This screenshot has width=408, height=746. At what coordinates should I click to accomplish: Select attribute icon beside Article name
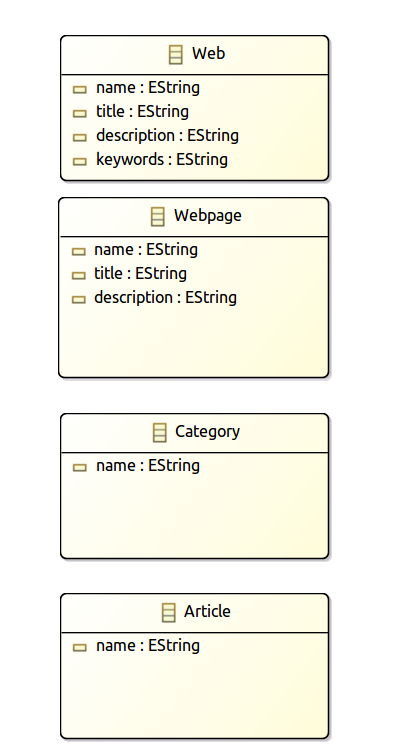click(80, 648)
